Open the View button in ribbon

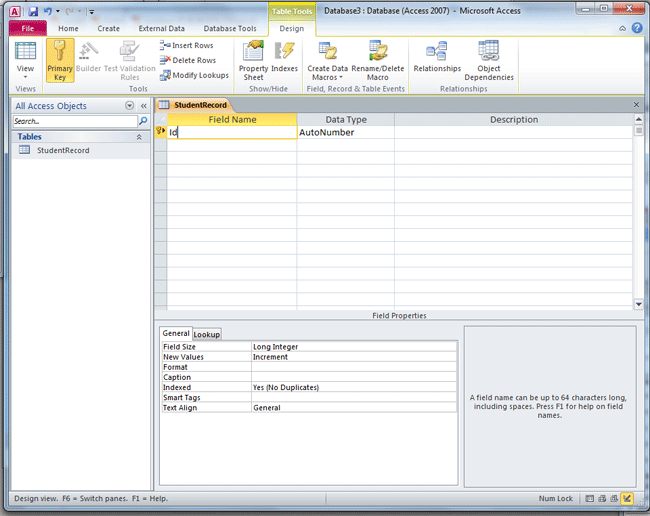click(x=25, y=61)
